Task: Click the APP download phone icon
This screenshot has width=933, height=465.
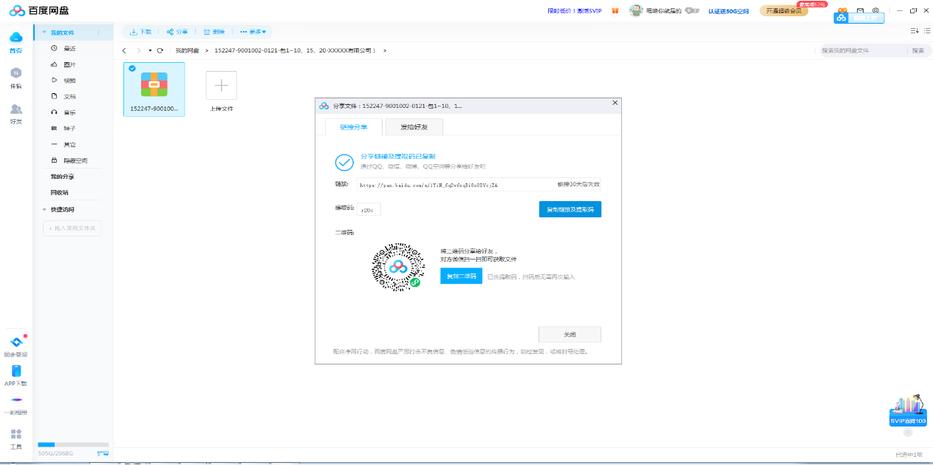Action: tap(16, 371)
